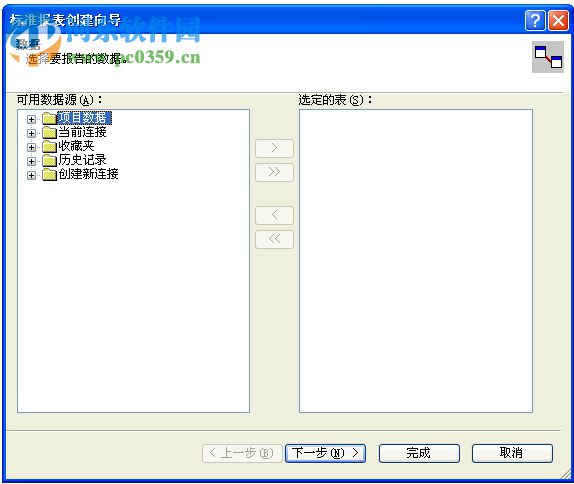Click the 项目数据 folder icon
Viewport: 574px width, 484px height.
pos(49,118)
